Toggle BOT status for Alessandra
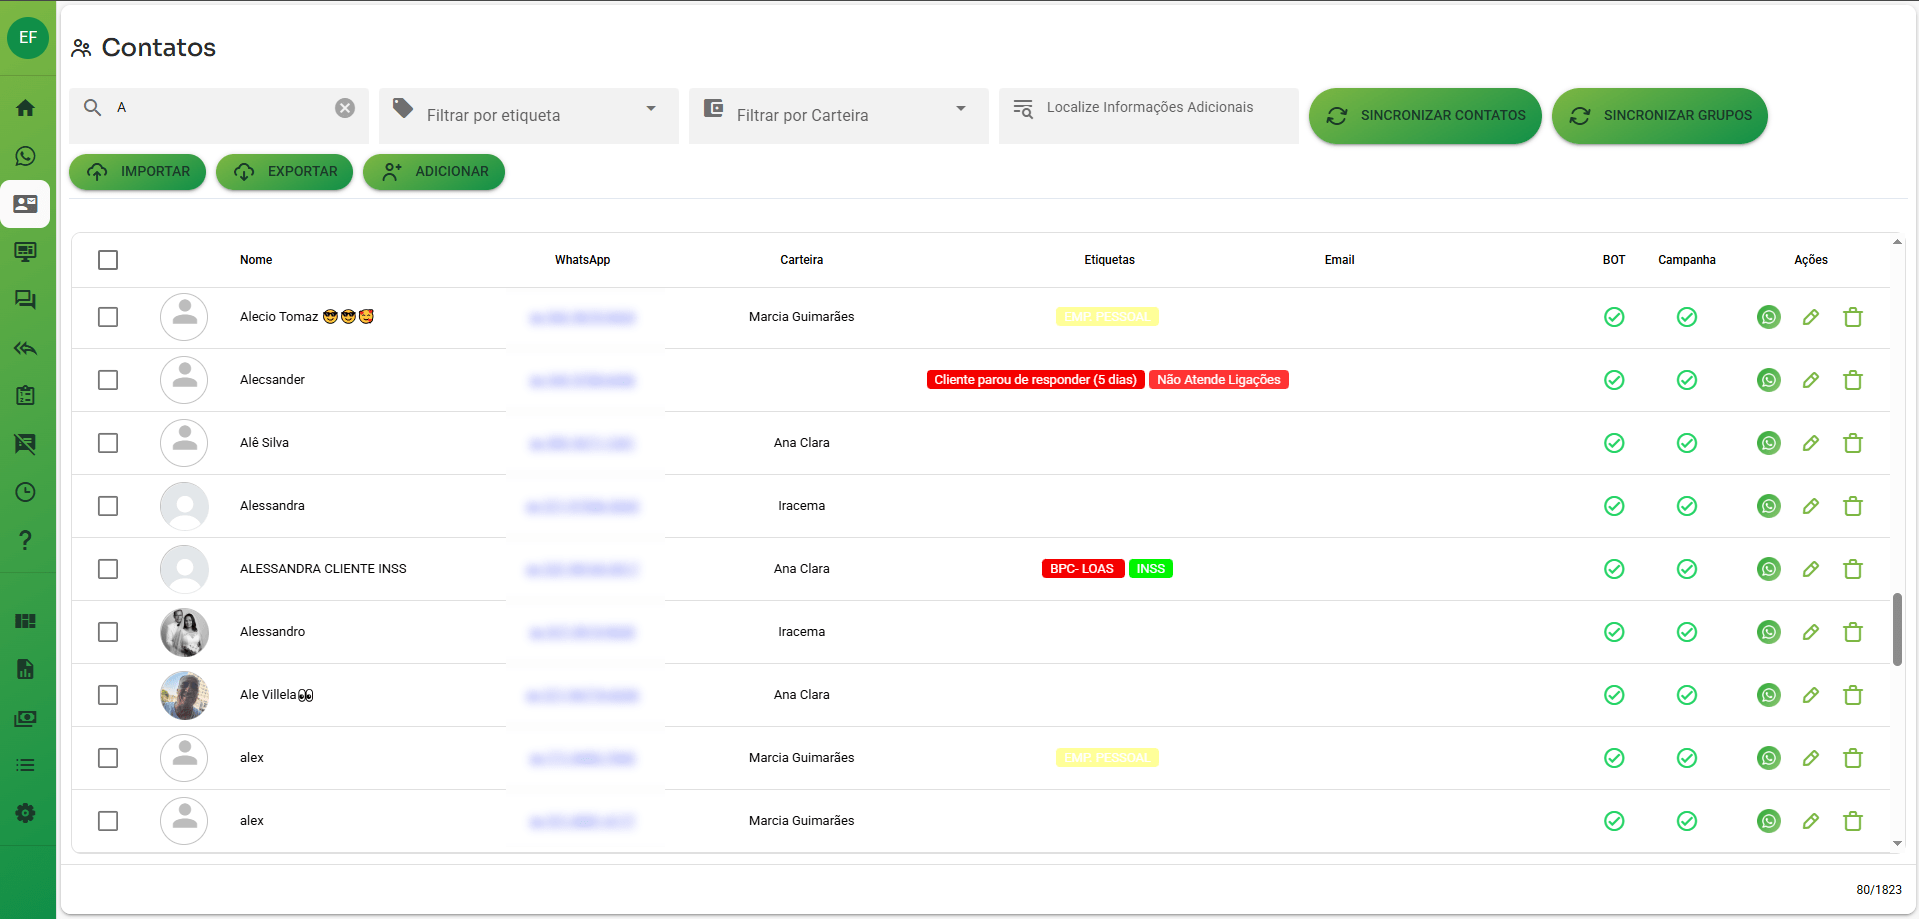1919x919 pixels. click(x=1613, y=506)
